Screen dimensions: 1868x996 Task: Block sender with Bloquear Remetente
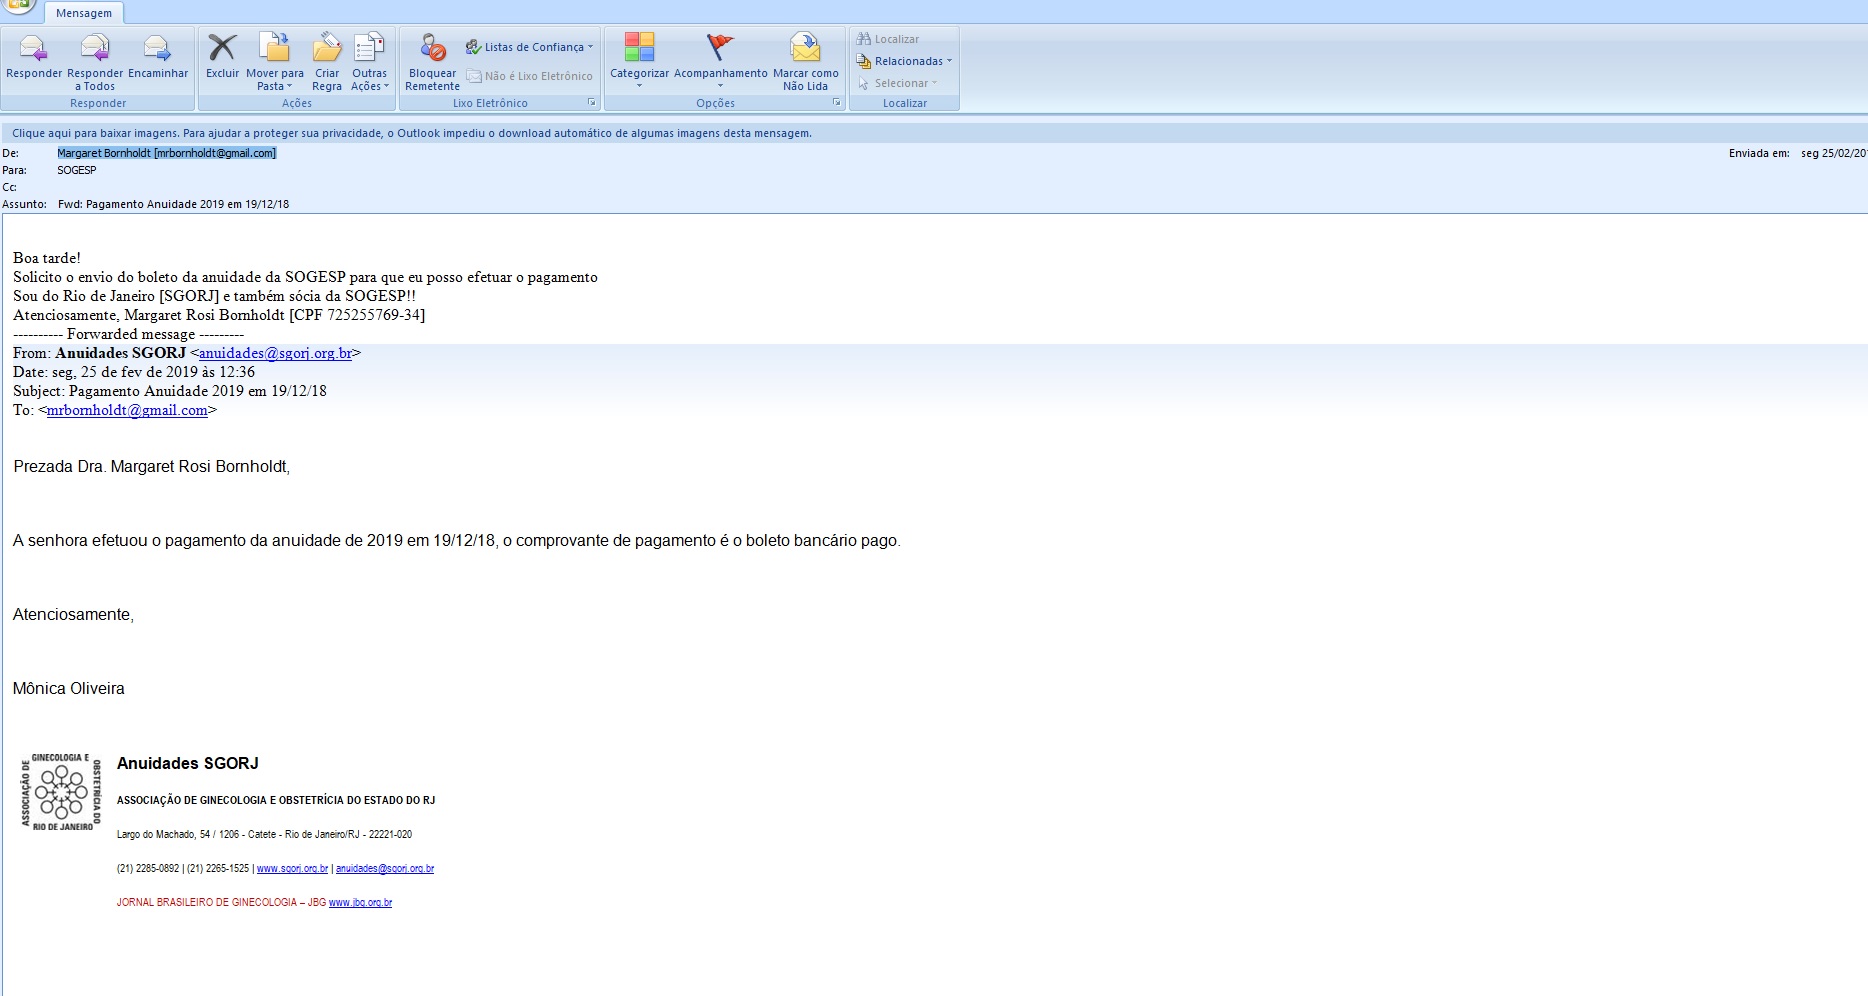click(432, 50)
